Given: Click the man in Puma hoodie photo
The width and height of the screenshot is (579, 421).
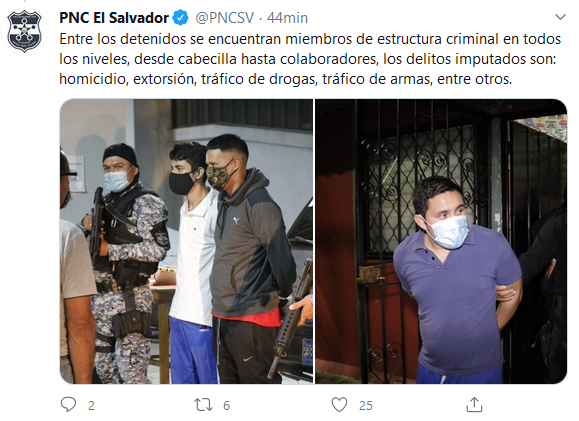Looking at the screenshot, I should tap(251, 259).
